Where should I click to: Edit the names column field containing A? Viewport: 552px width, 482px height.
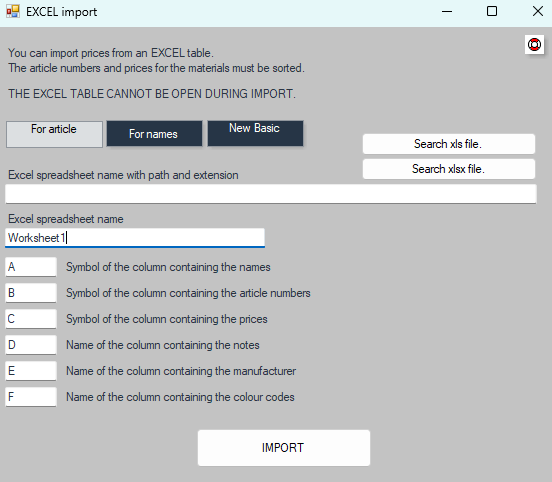31,267
